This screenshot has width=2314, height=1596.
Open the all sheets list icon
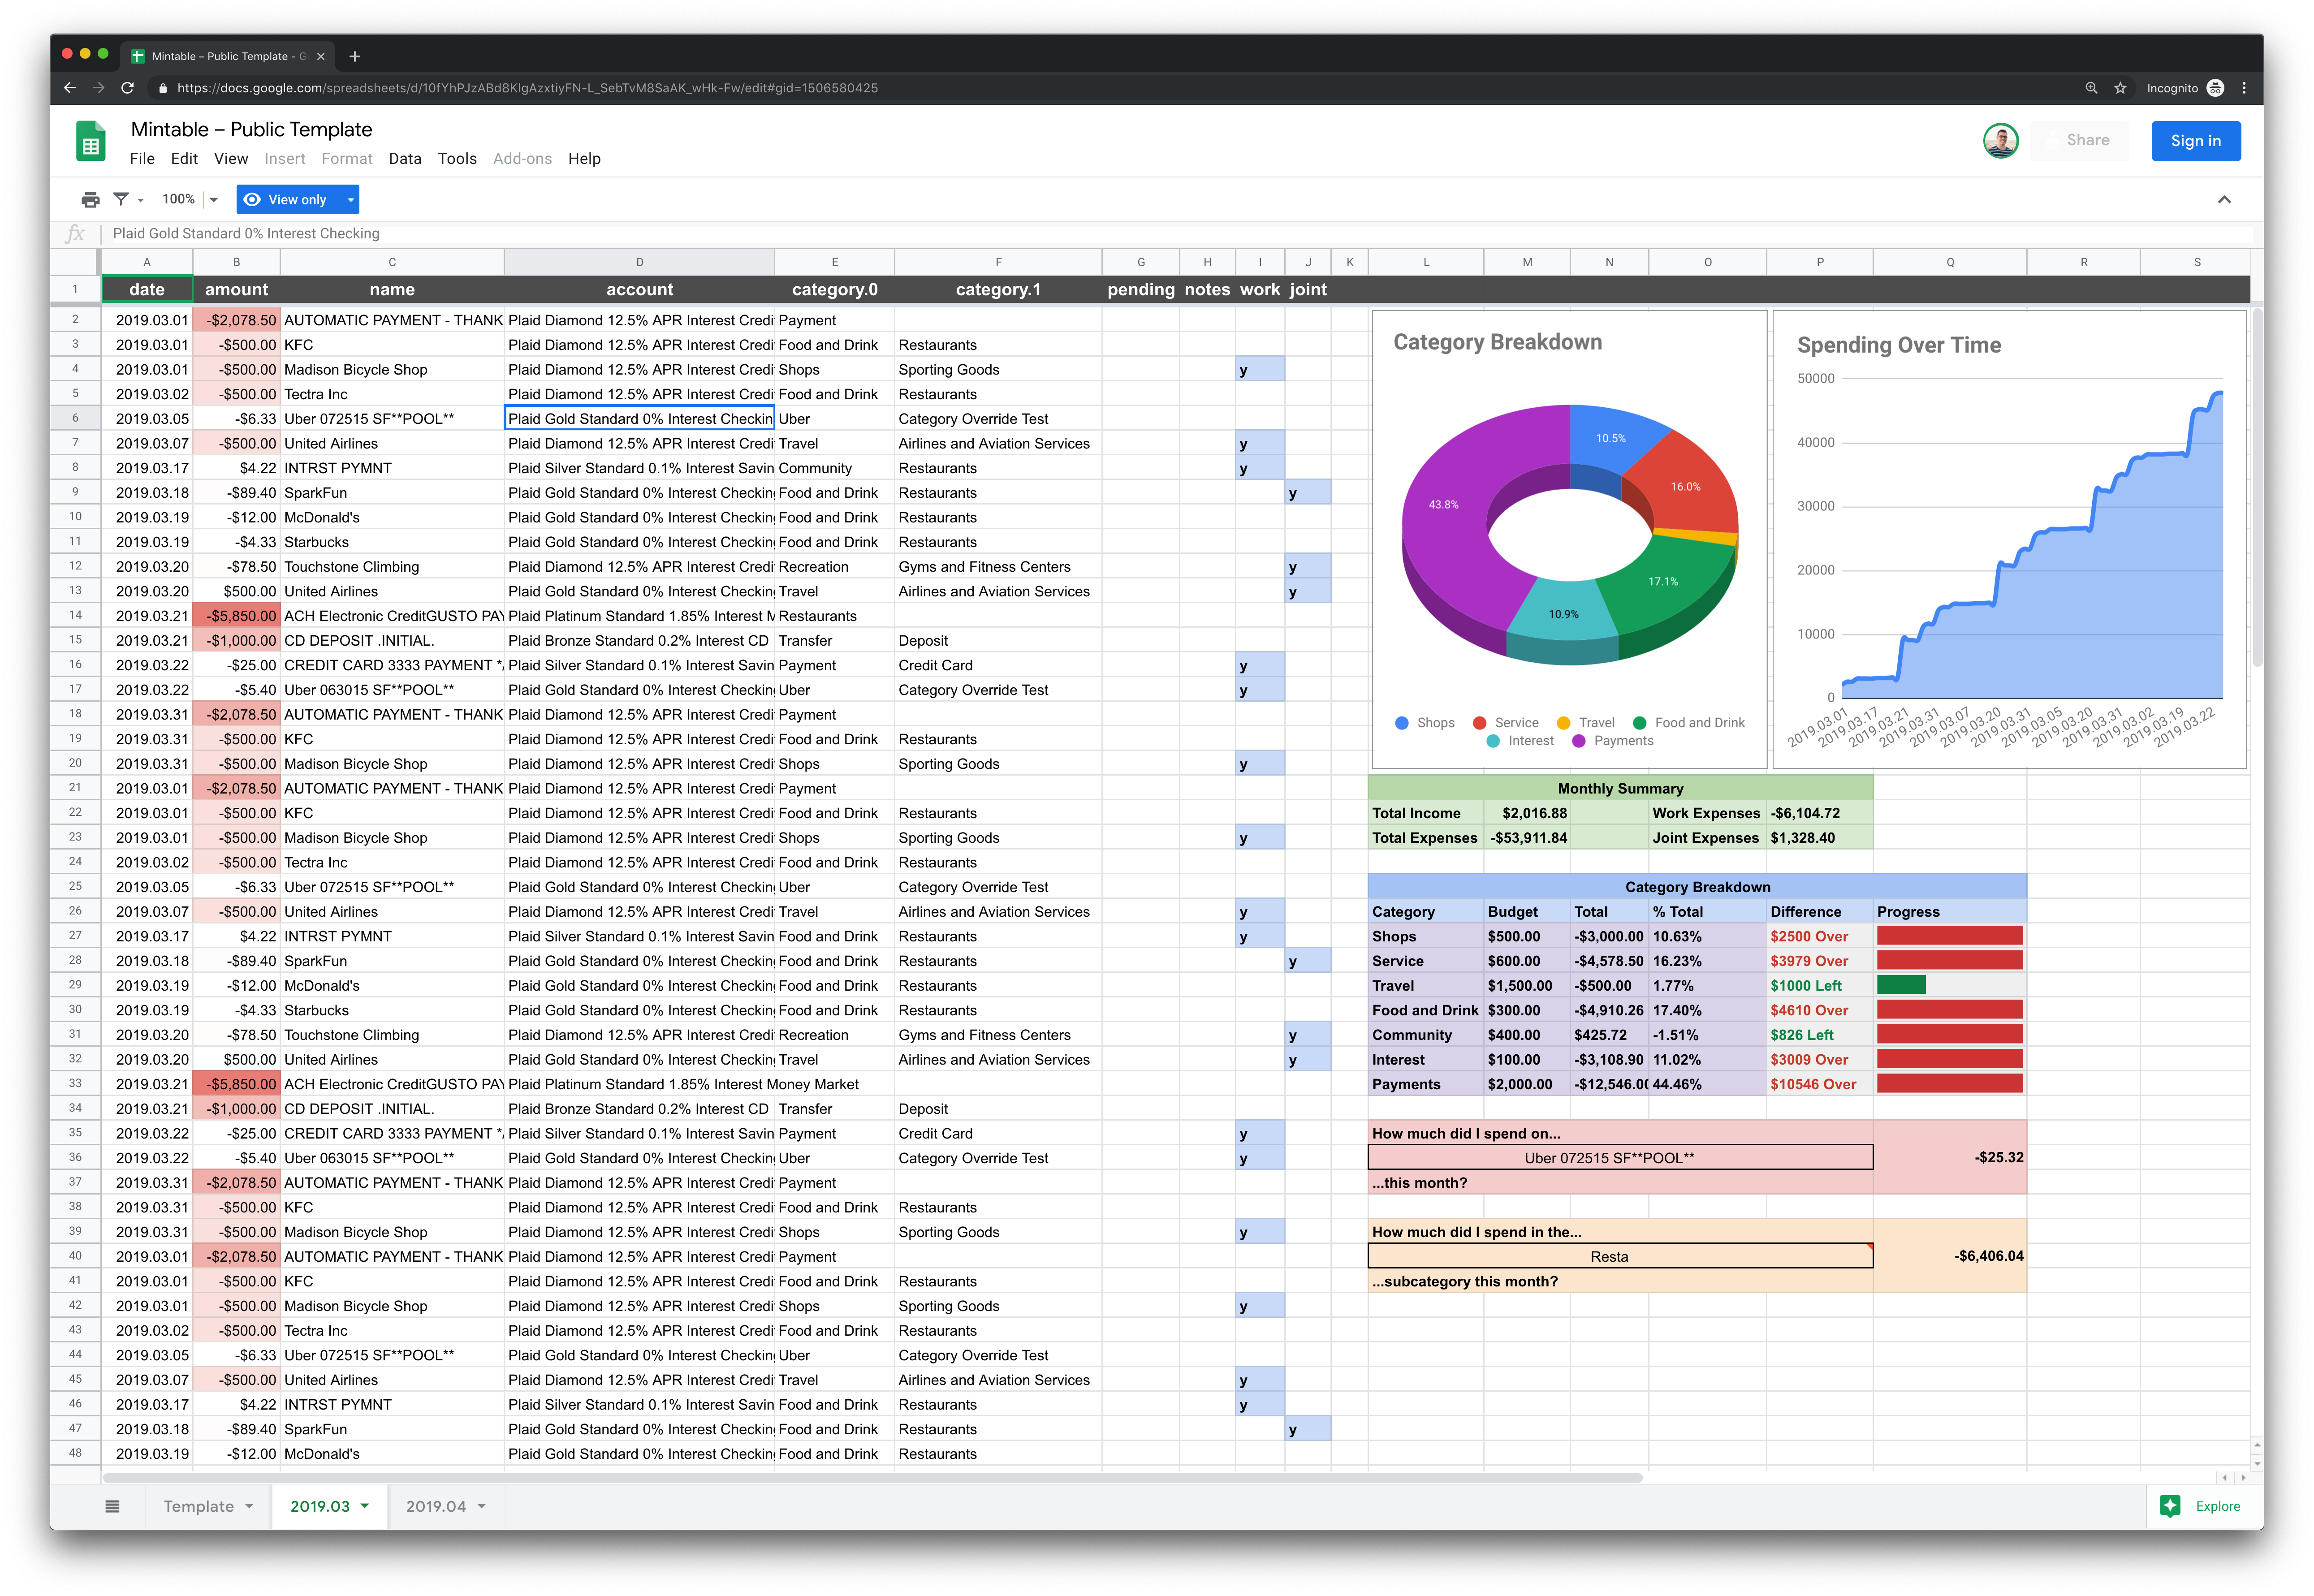coord(112,1506)
